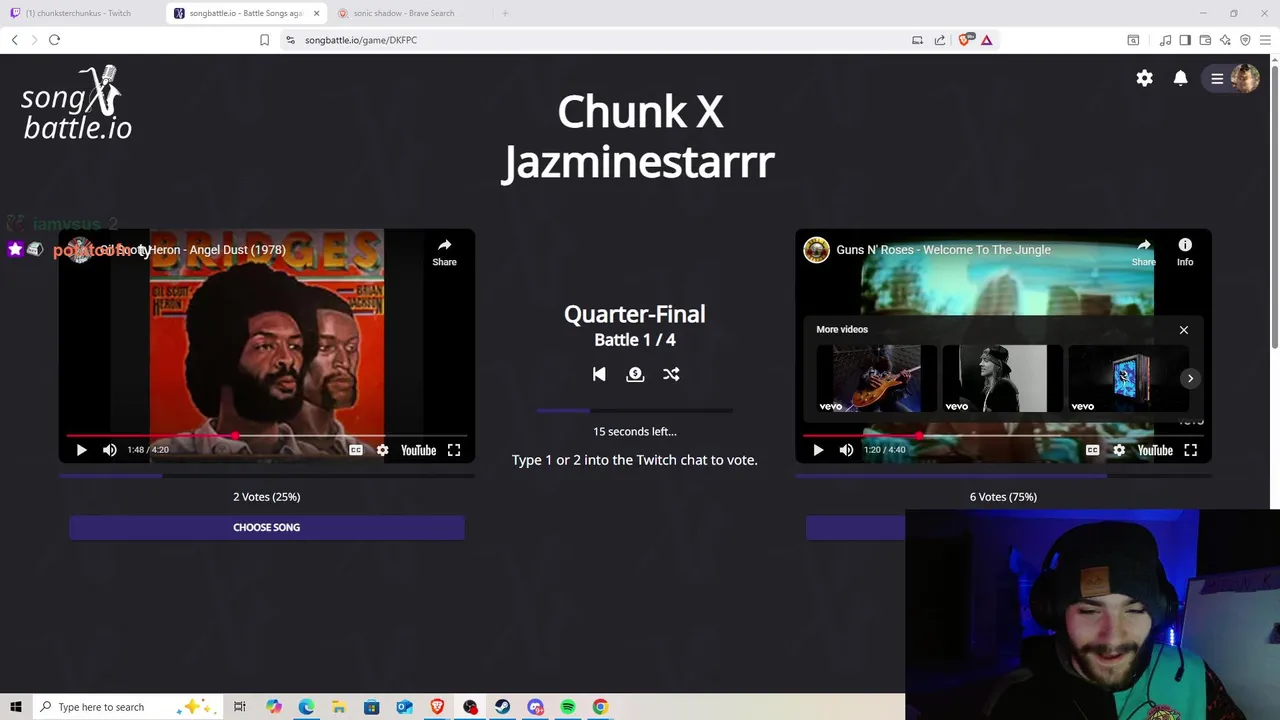
Task: Open the guitar thumbnail in More videos
Action: click(877, 379)
